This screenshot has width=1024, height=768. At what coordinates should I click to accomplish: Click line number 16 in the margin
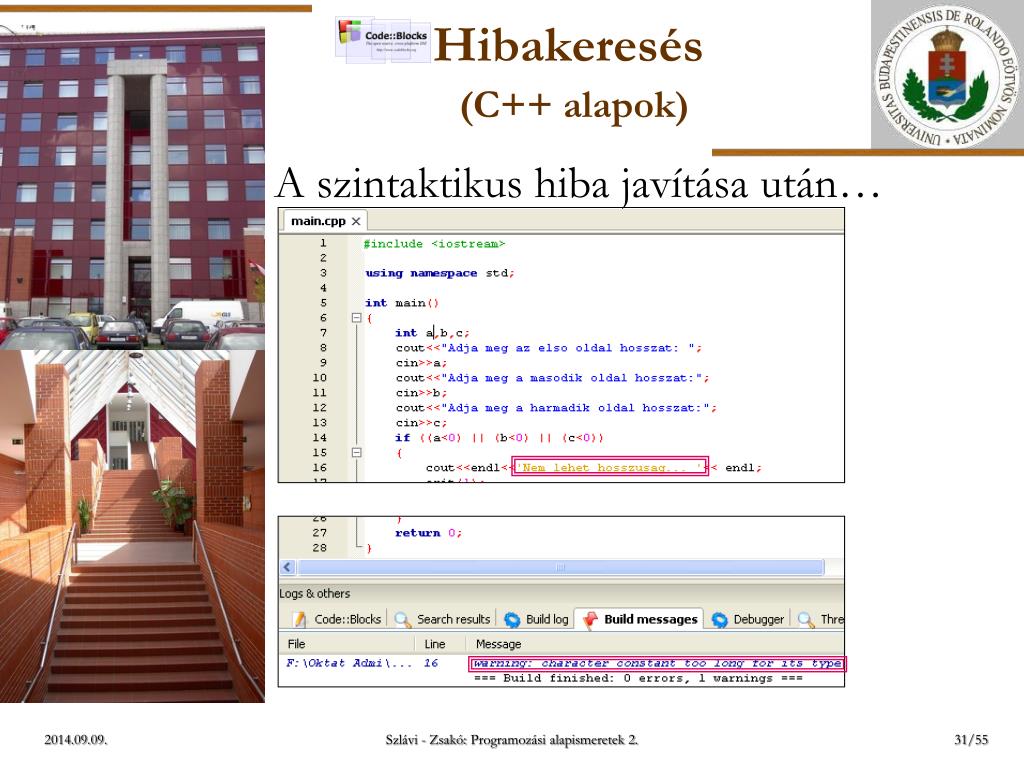pos(319,468)
